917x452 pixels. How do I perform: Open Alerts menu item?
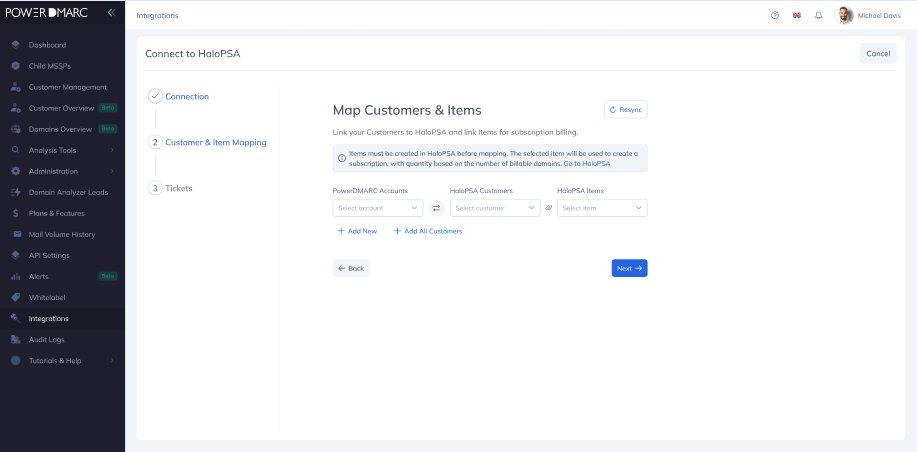(x=39, y=277)
